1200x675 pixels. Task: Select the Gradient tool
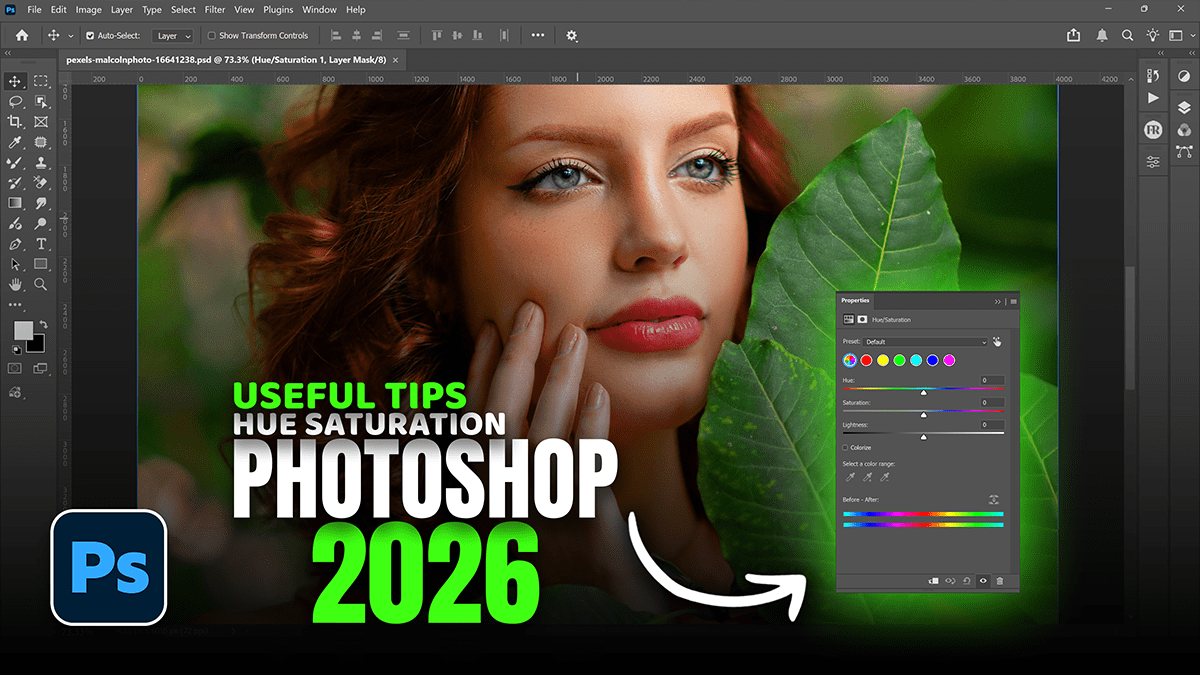(15, 203)
